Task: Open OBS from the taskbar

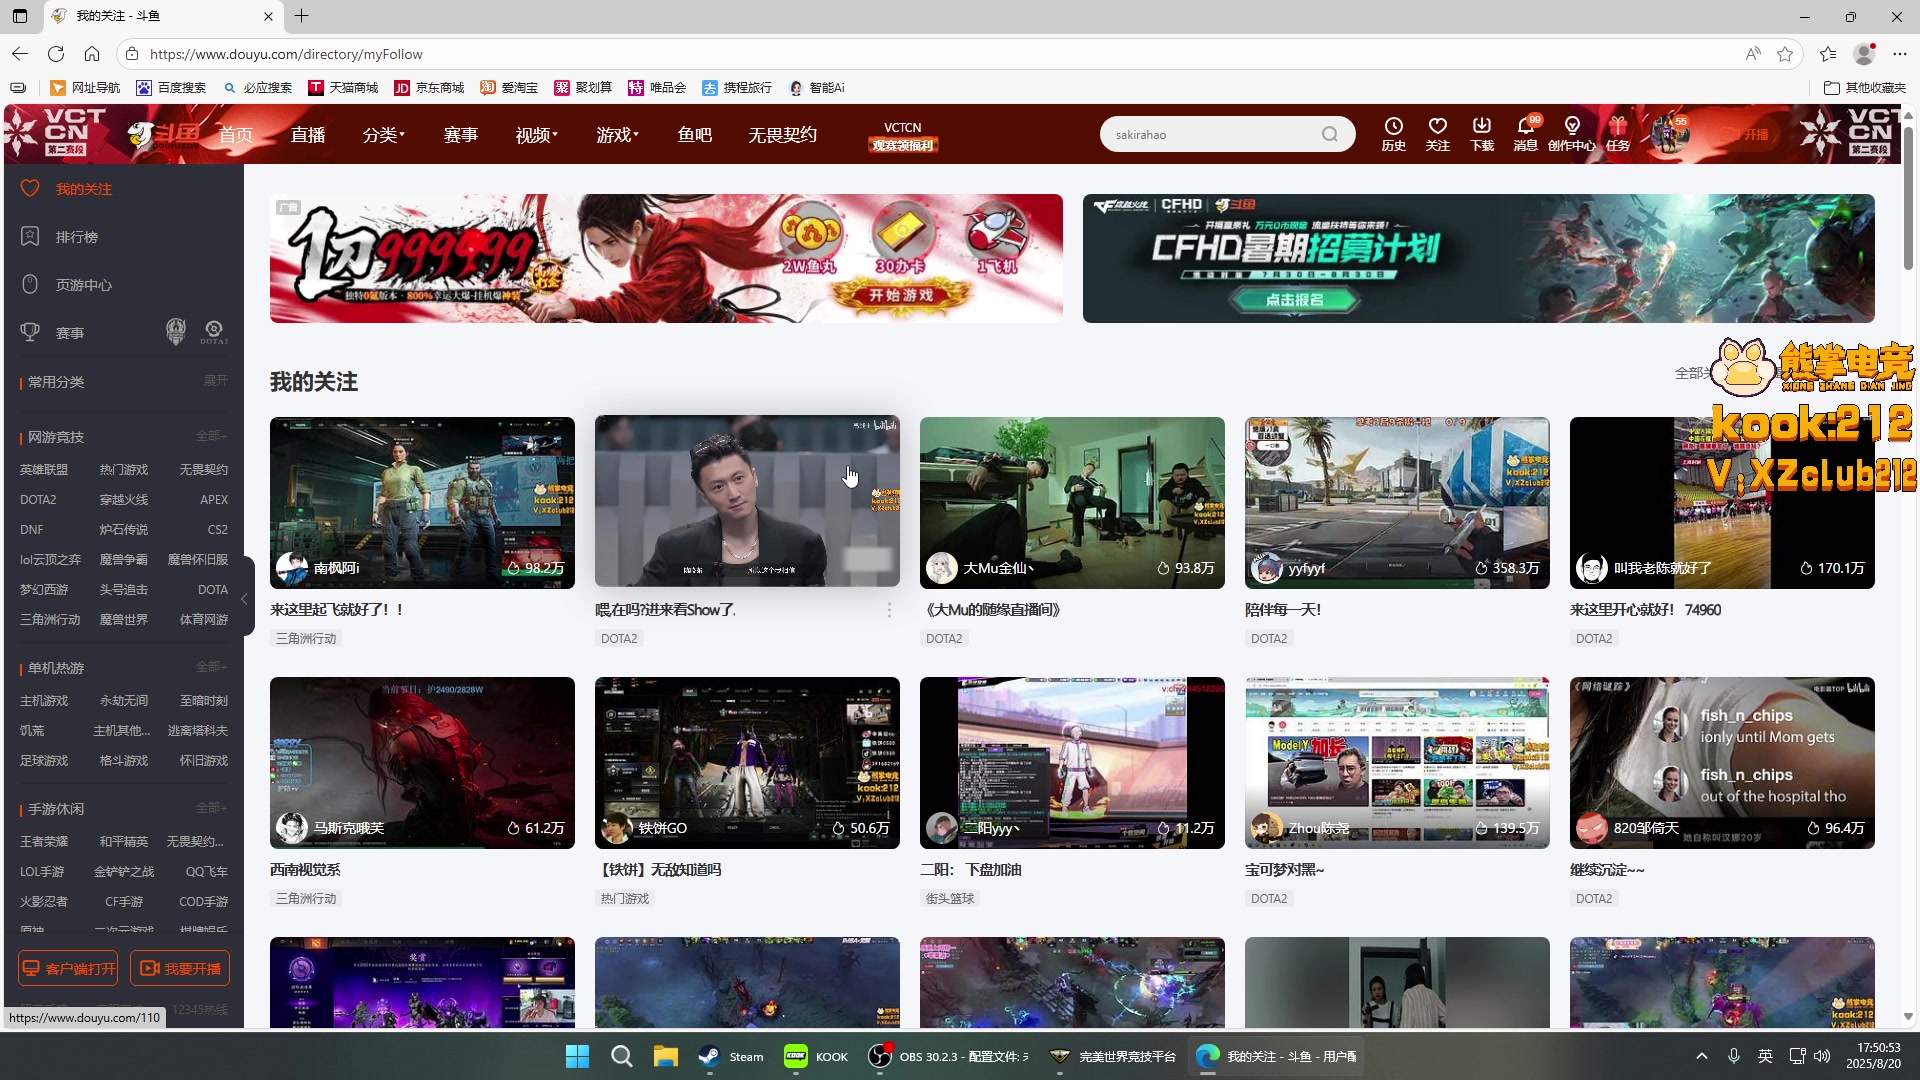Action: click(948, 1056)
